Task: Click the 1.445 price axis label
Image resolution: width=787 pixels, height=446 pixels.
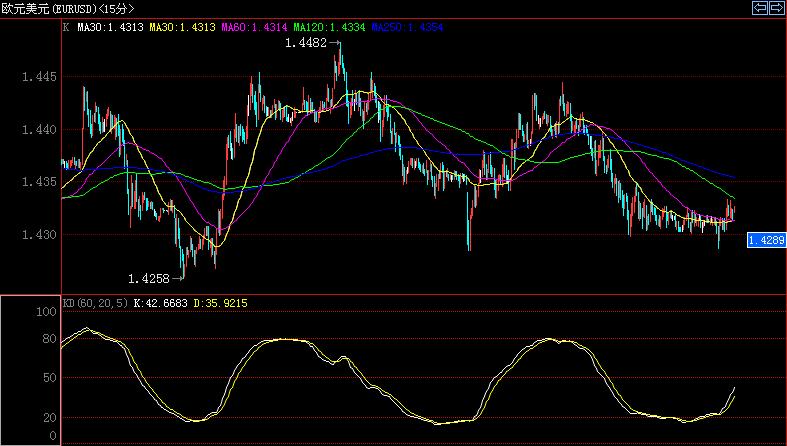Action: (39, 77)
